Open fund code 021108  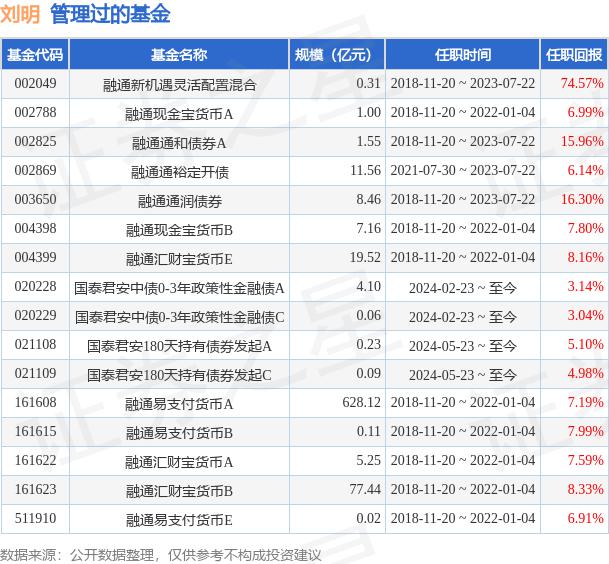click(35, 345)
